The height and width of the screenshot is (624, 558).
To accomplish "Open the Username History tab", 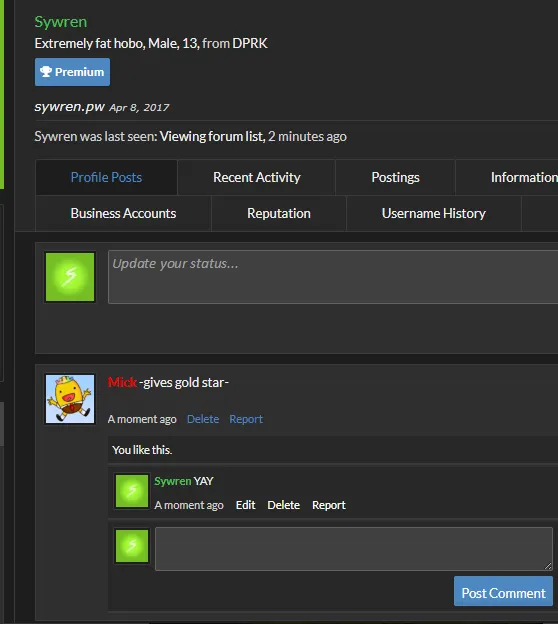I will coord(433,213).
